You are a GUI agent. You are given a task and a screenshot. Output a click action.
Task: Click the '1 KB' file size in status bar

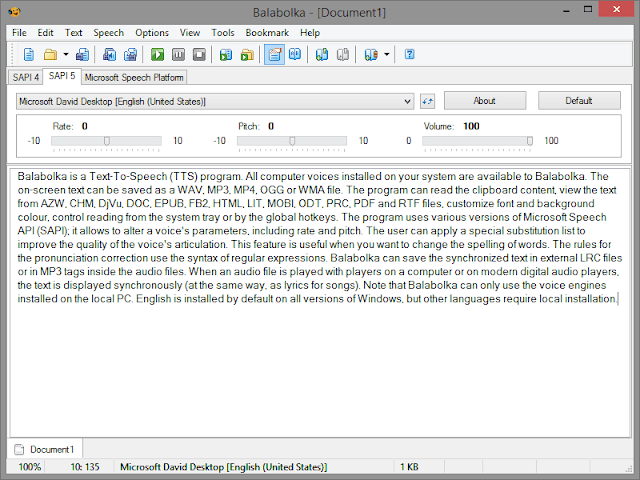coord(409,467)
